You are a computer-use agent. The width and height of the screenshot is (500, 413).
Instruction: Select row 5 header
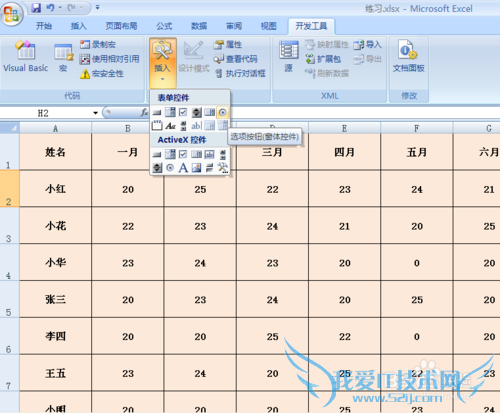(9, 299)
